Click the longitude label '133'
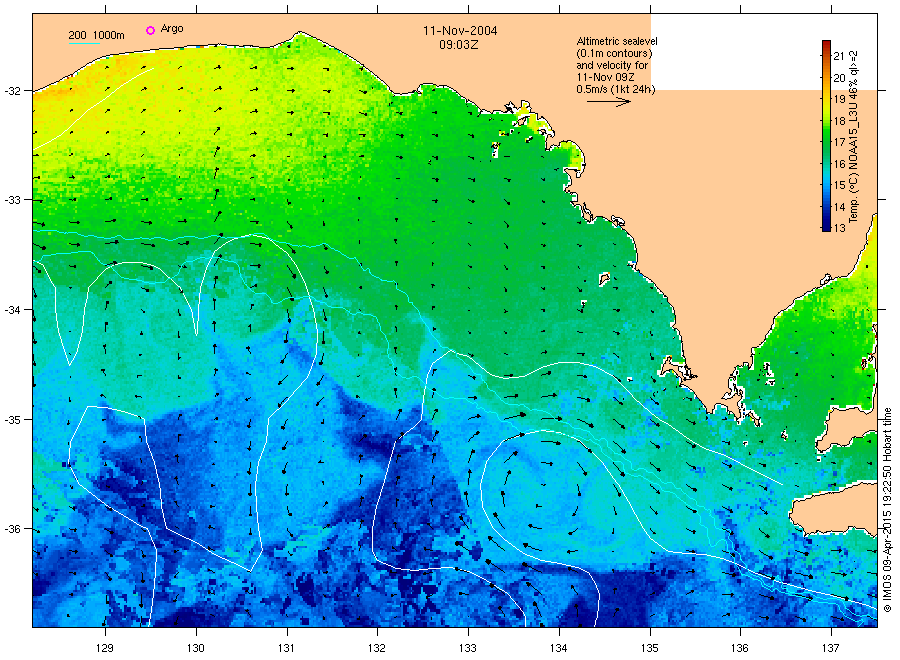 [468, 648]
